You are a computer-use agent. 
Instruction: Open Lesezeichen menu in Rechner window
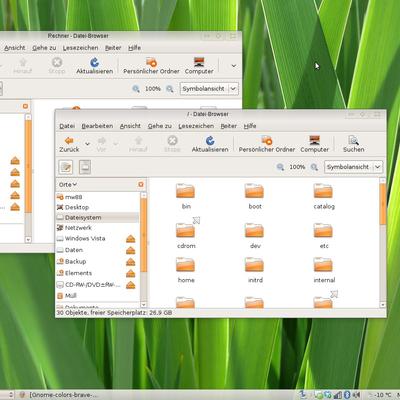tap(81, 48)
